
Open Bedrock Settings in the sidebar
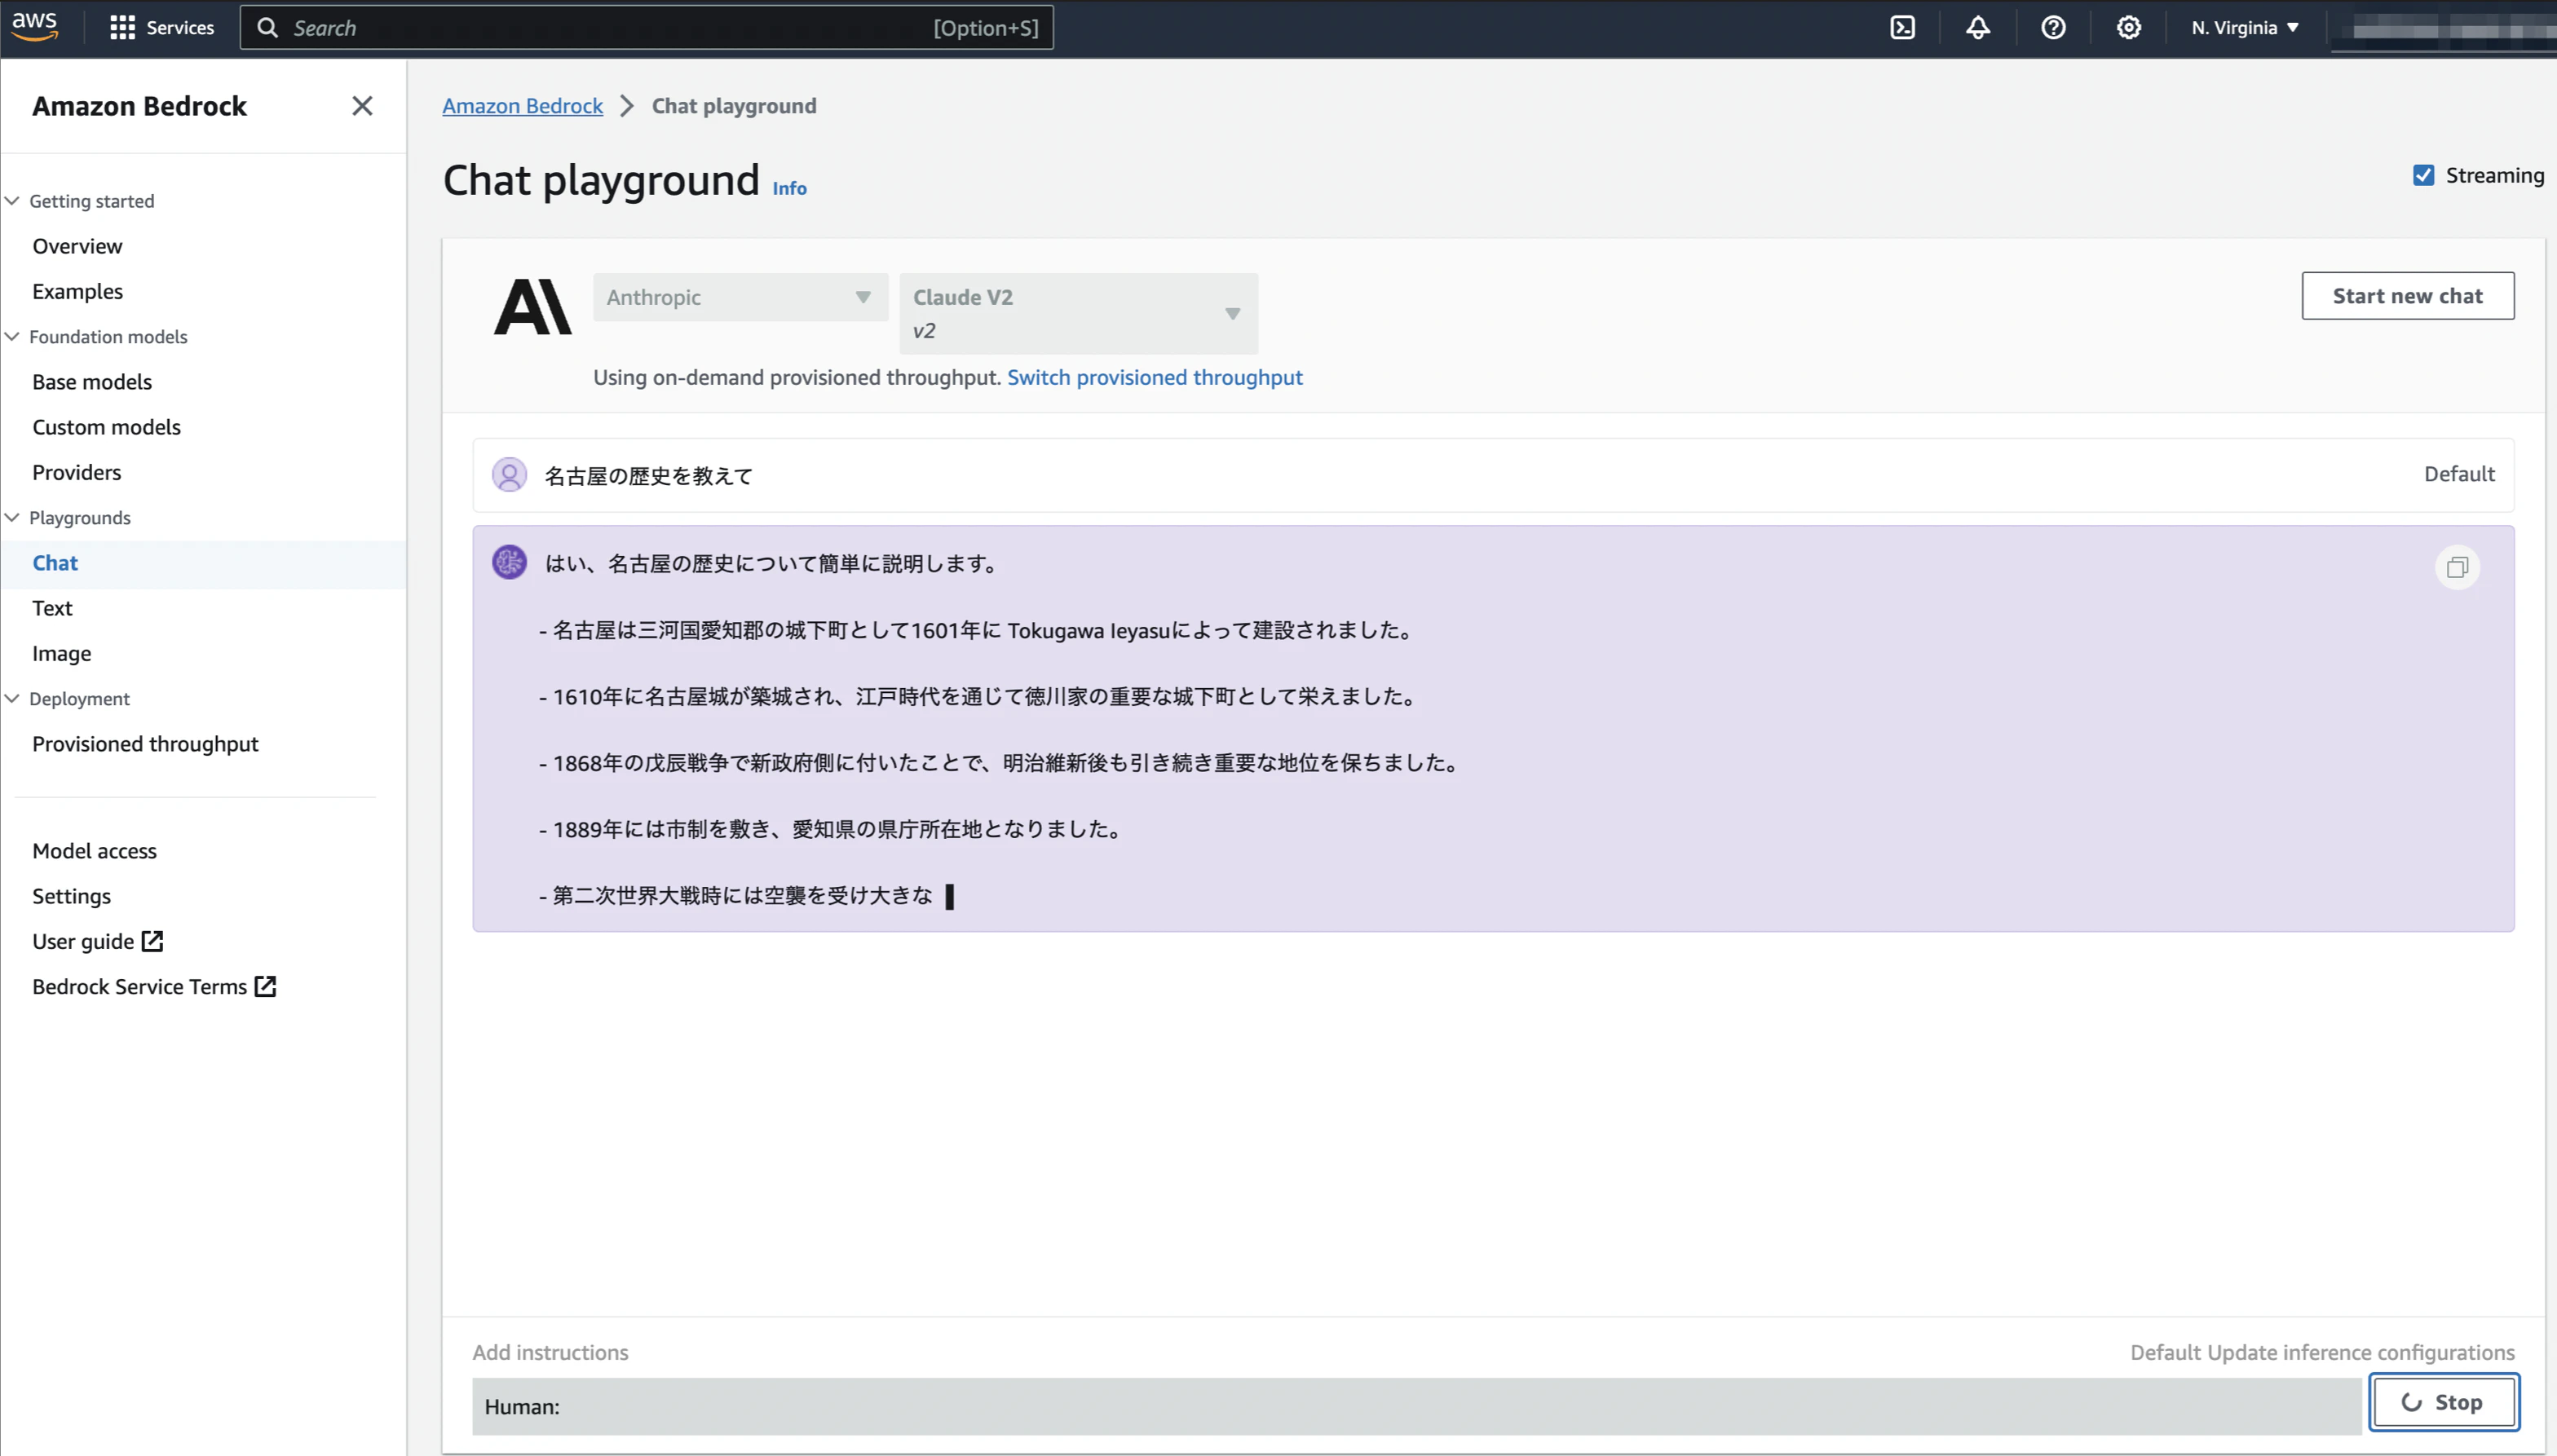71,896
